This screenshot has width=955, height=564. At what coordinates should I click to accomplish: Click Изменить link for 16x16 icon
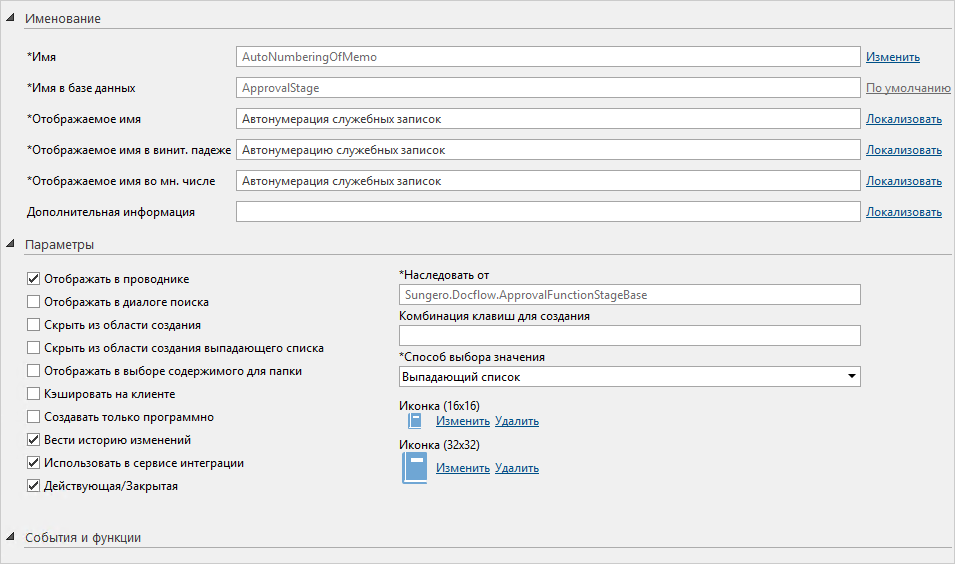coord(462,421)
